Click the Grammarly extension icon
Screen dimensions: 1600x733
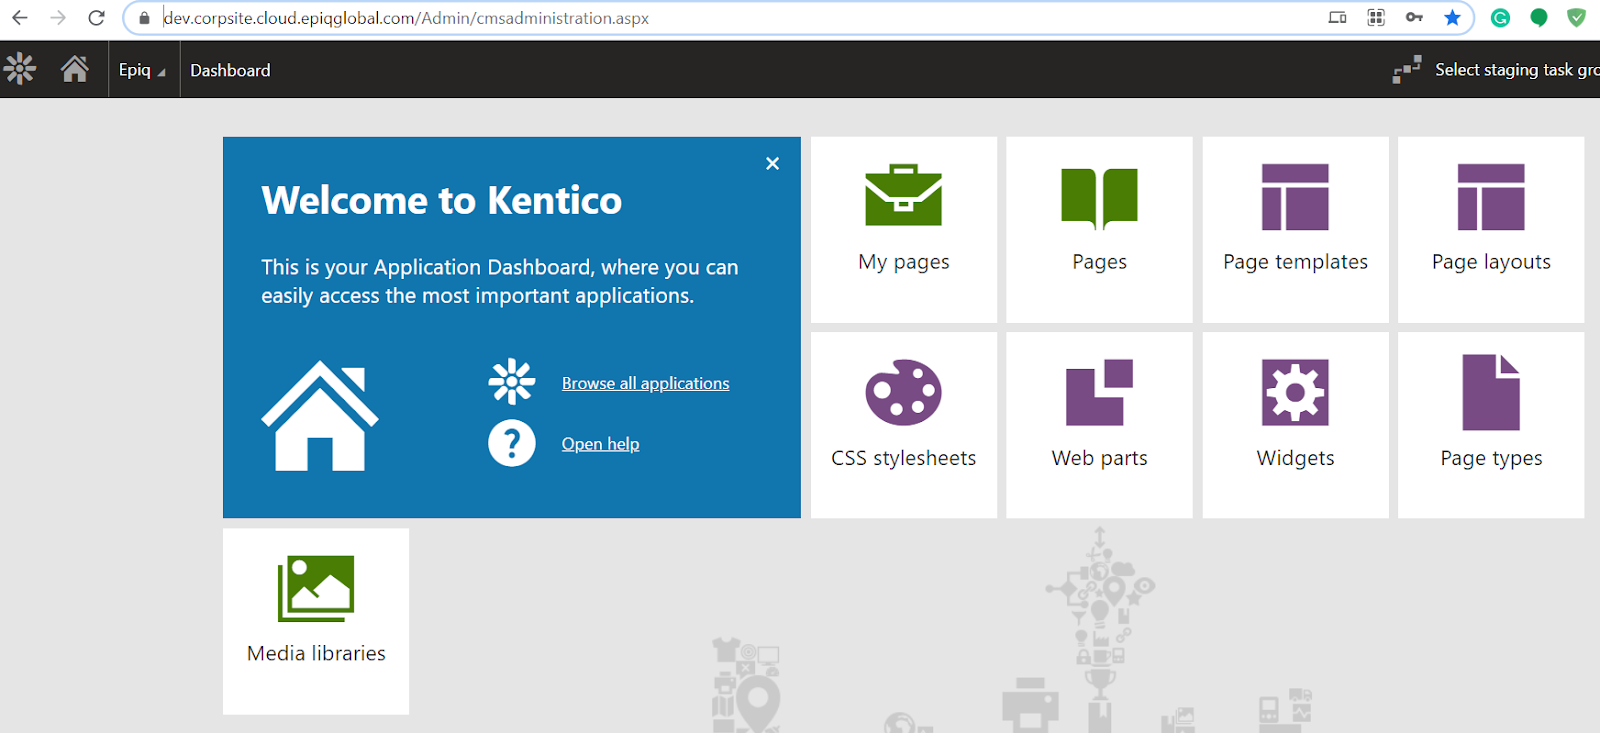pos(1500,17)
